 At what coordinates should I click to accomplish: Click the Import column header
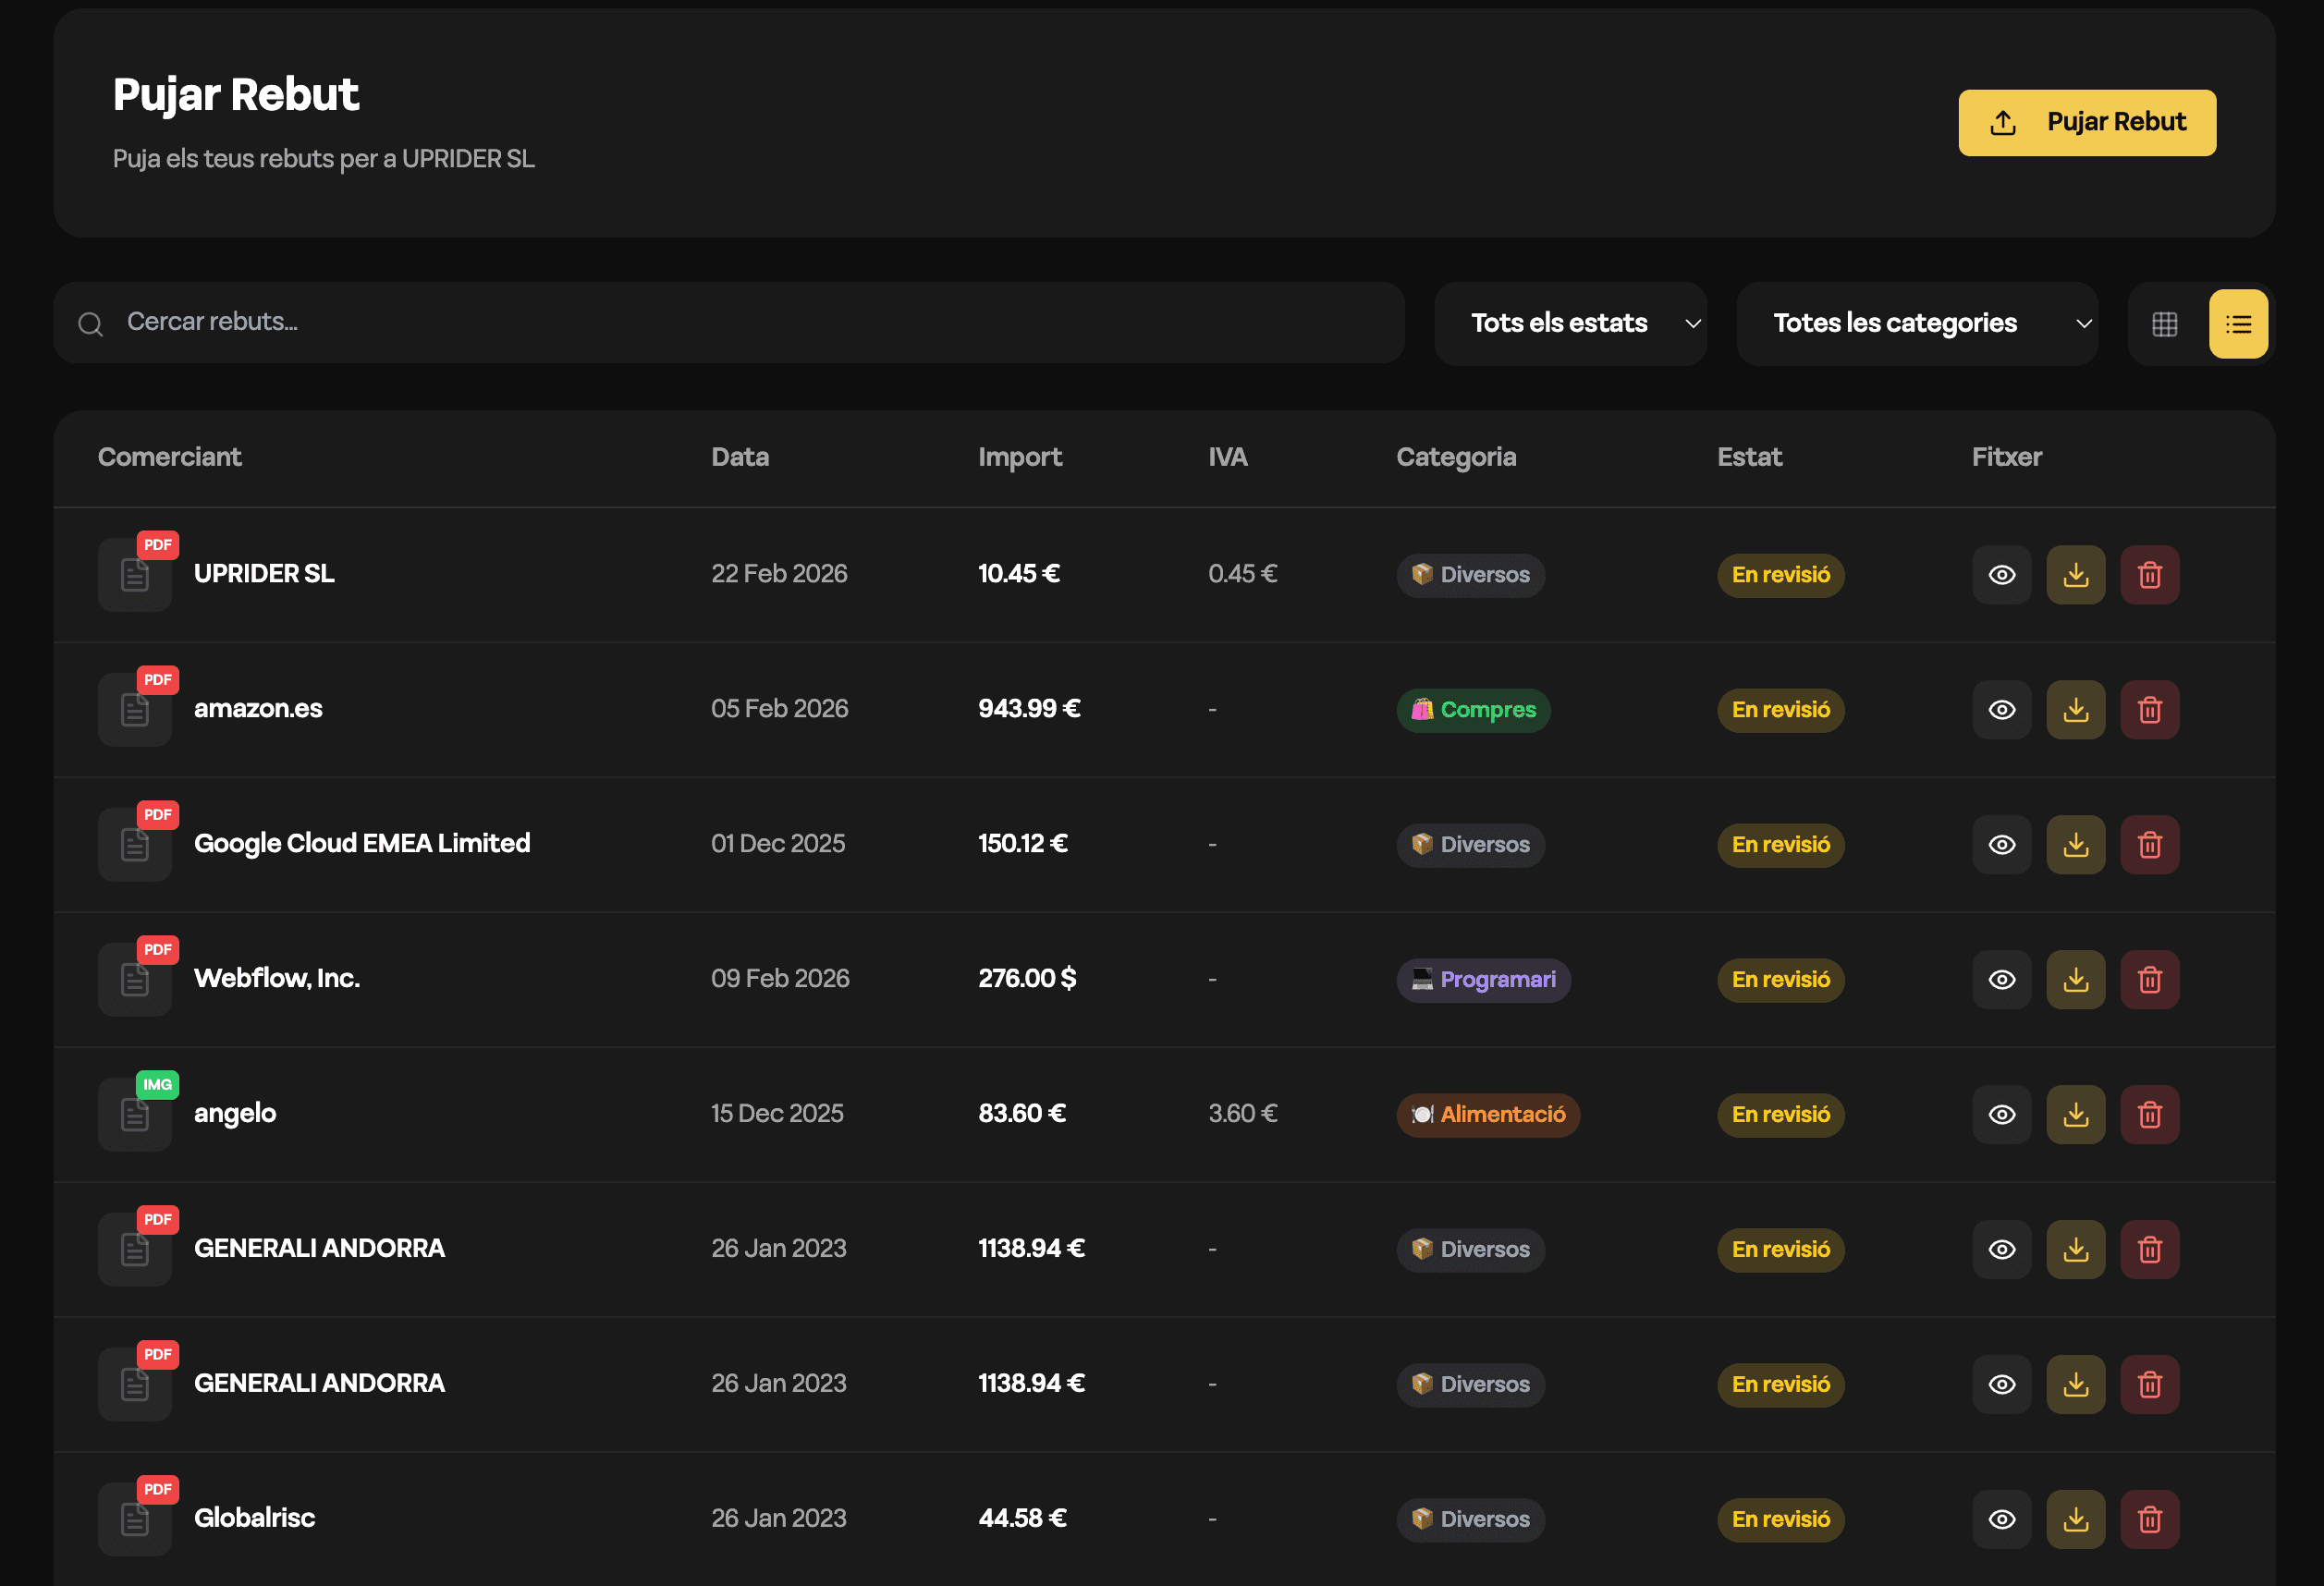1019,457
